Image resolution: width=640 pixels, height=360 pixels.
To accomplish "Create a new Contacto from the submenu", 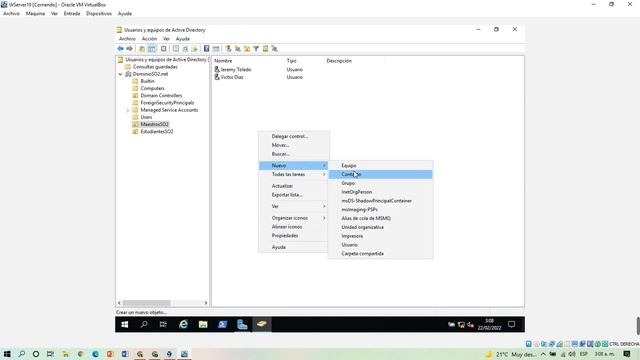I will click(380, 174).
